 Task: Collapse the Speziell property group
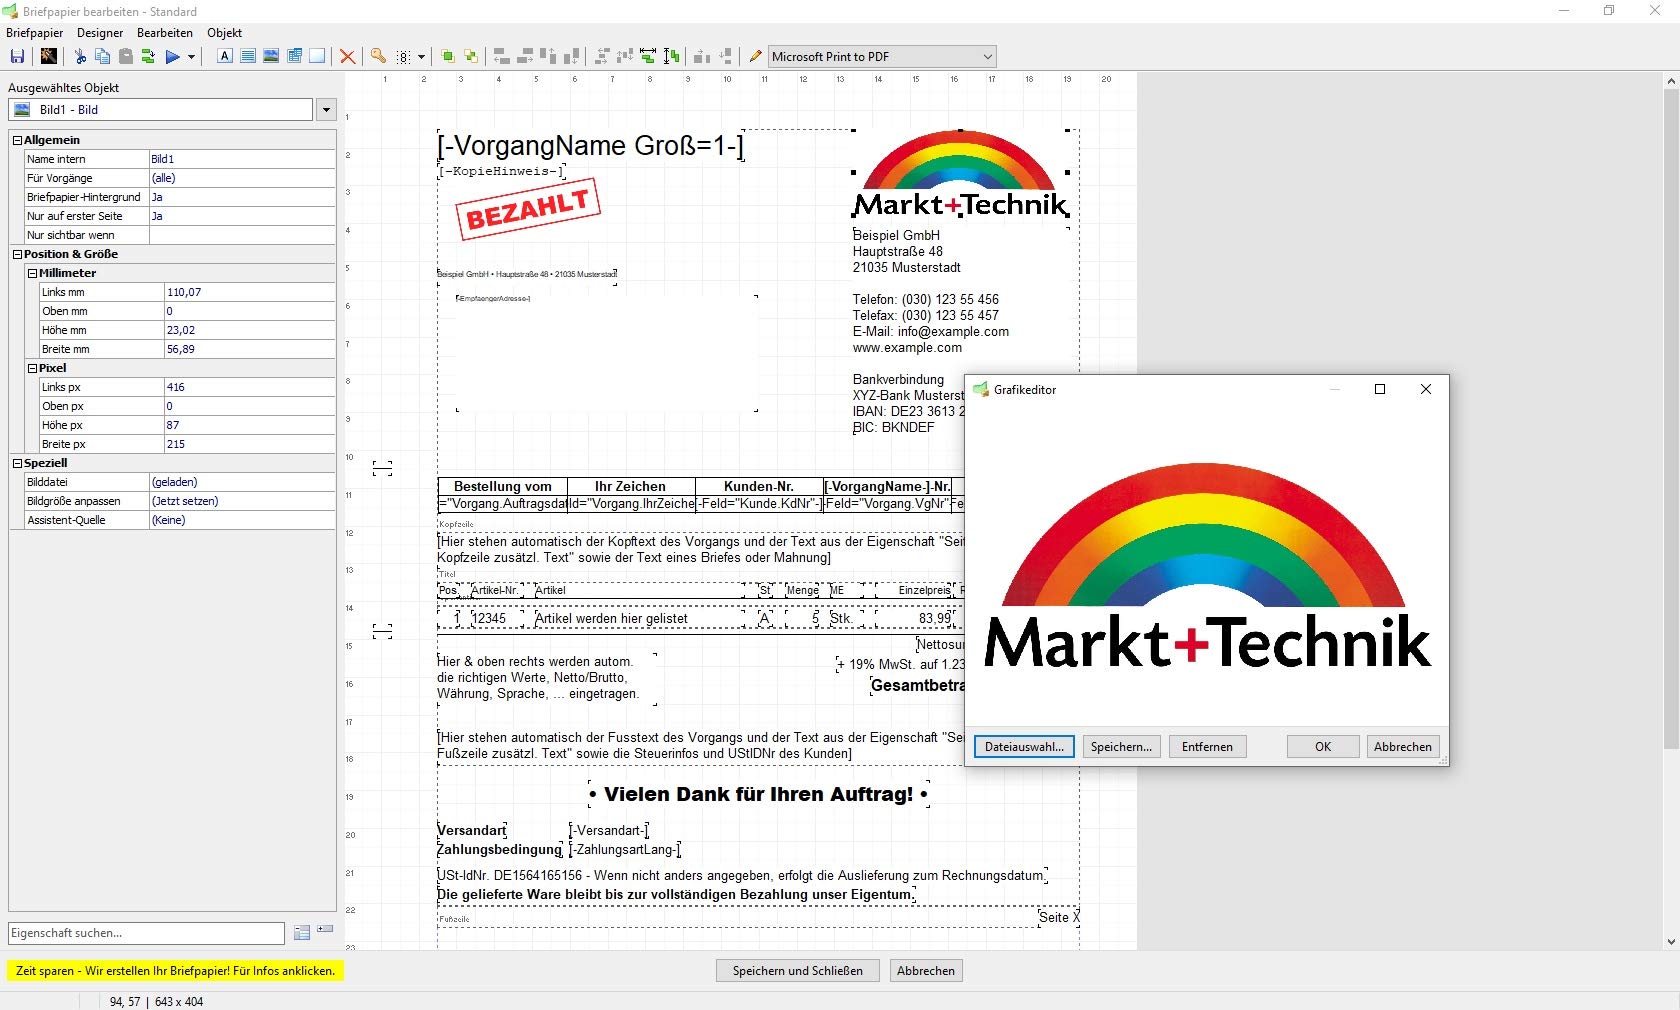click(x=17, y=463)
